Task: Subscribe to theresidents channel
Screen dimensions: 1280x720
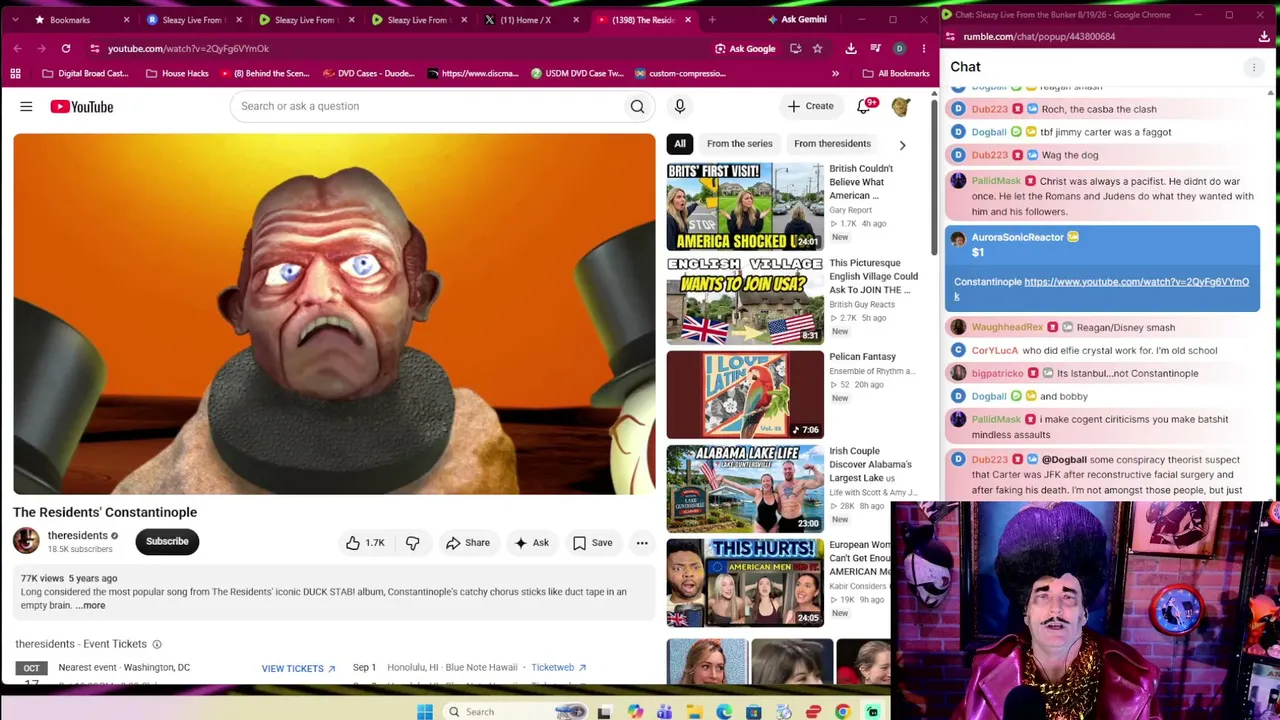Action: (167, 541)
